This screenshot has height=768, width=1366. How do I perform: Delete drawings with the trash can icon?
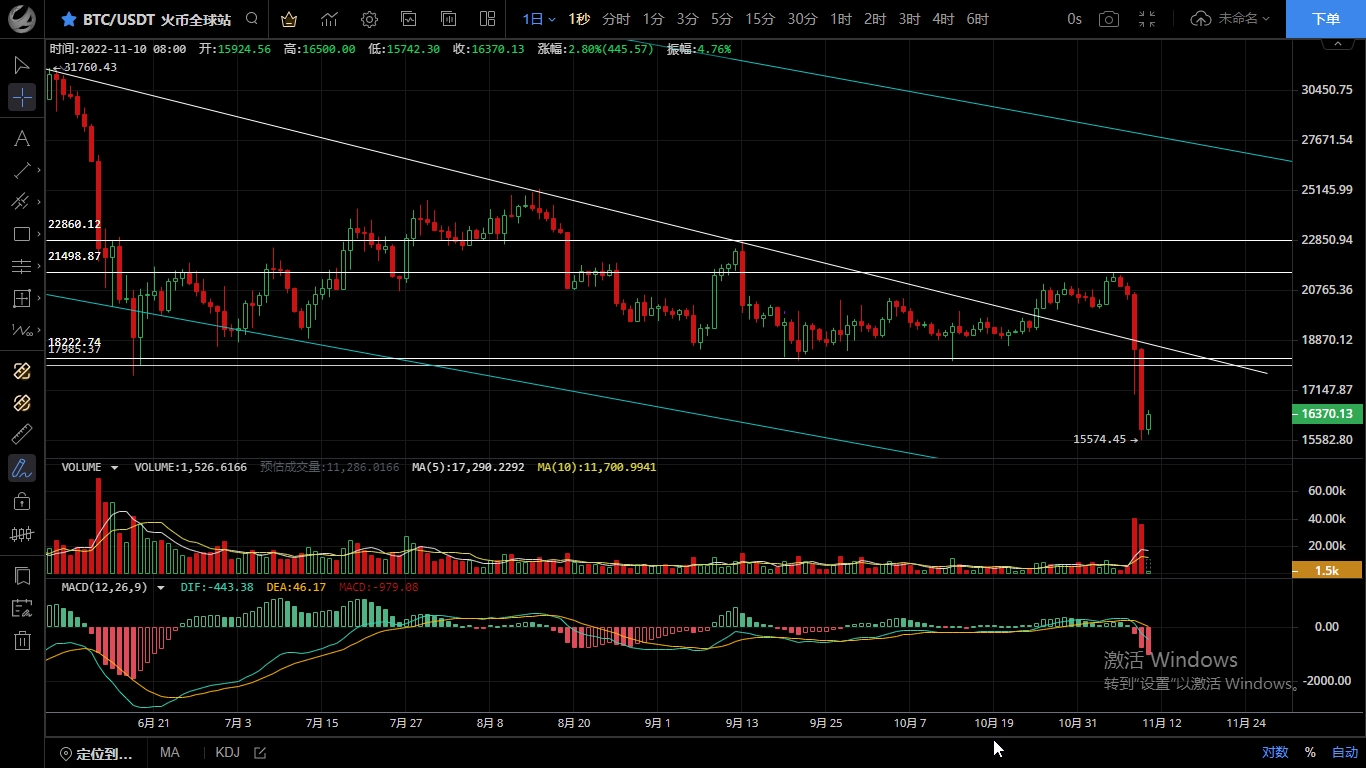[21, 641]
